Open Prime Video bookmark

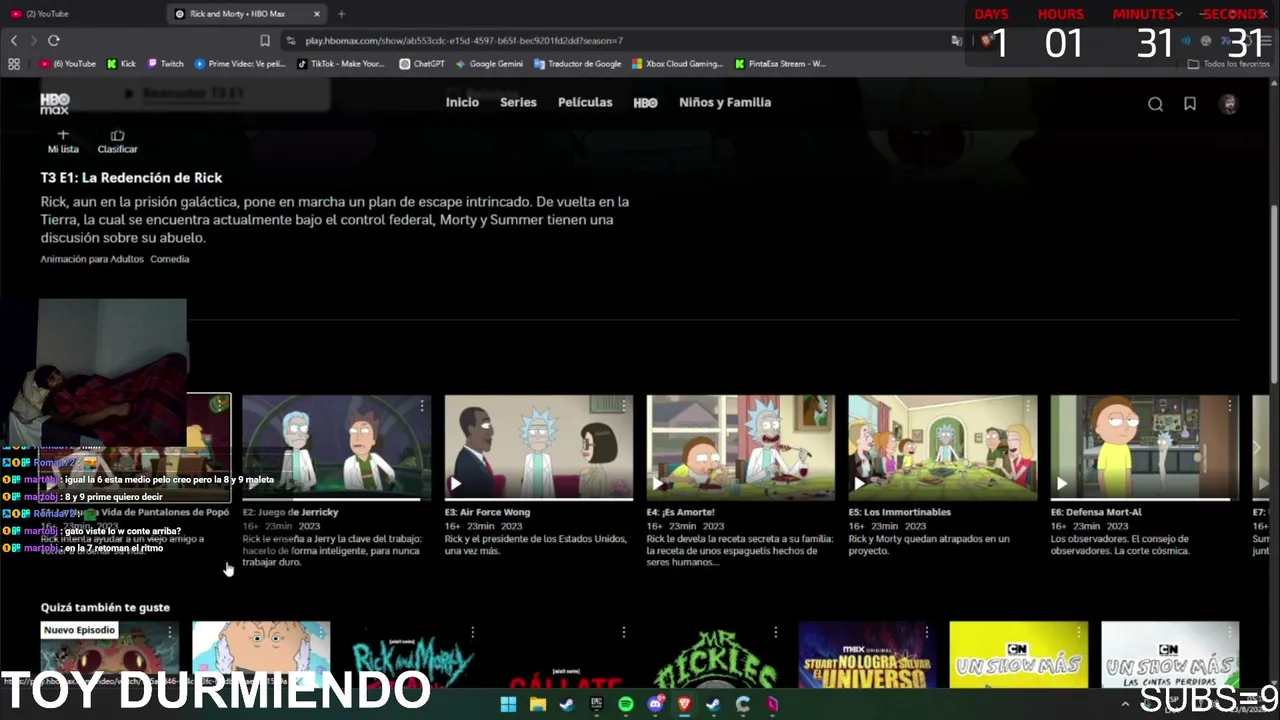click(x=240, y=64)
